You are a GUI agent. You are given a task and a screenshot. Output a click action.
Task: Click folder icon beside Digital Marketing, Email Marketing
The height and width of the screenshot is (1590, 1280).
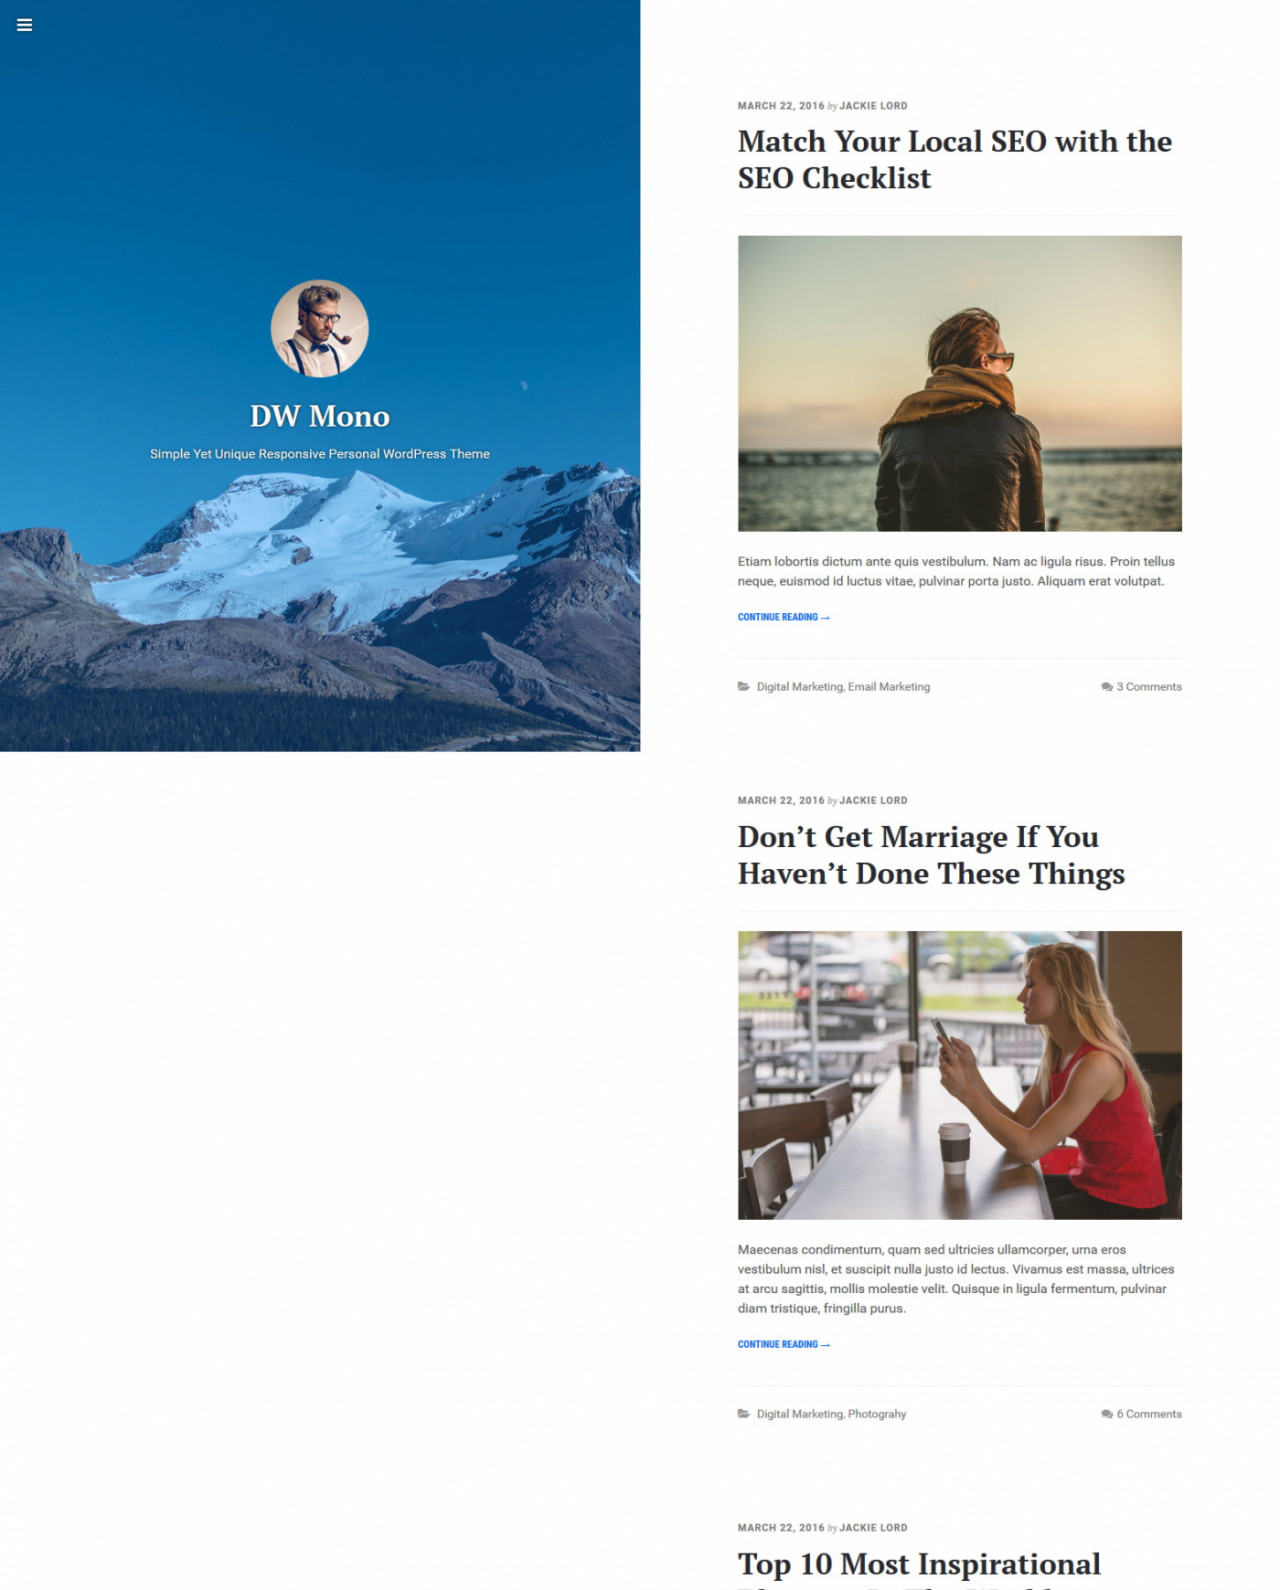pyautogui.click(x=744, y=686)
